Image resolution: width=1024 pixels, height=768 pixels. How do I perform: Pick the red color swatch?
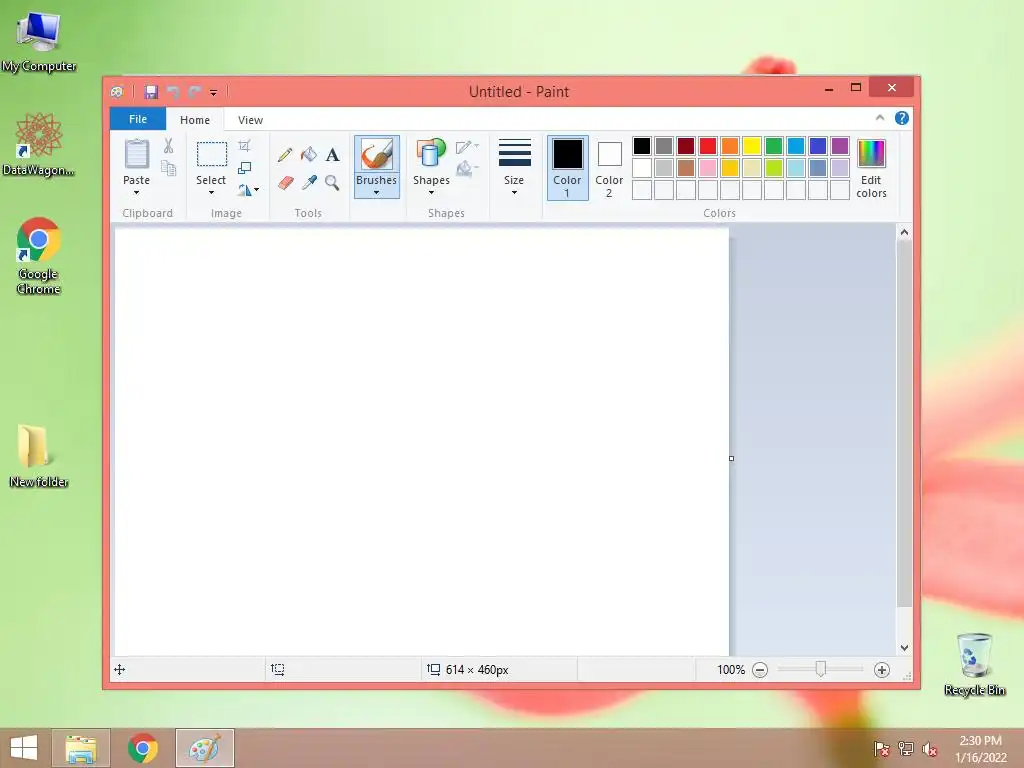pyautogui.click(x=708, y=146)
